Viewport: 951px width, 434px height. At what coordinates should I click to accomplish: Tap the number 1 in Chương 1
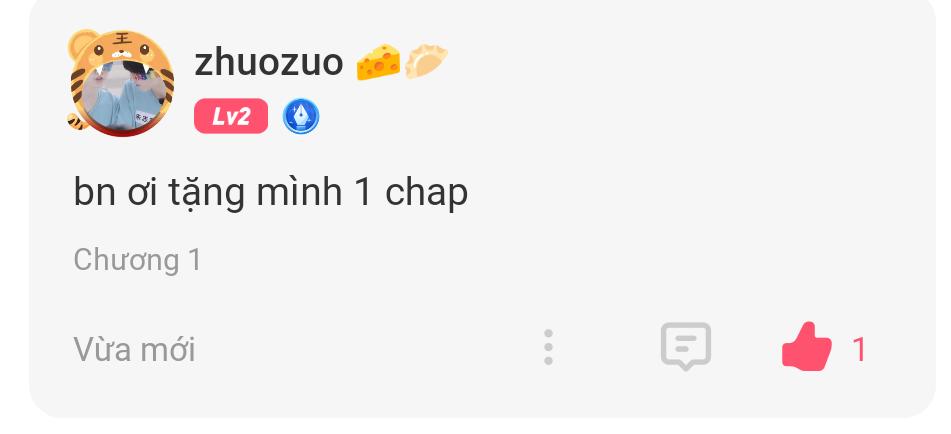[x=195, y=259]
